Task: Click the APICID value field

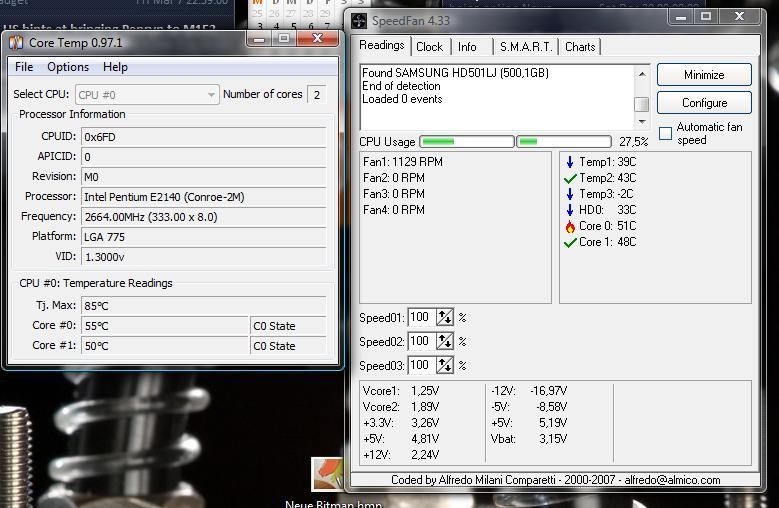Action: [x=203, y=157]
